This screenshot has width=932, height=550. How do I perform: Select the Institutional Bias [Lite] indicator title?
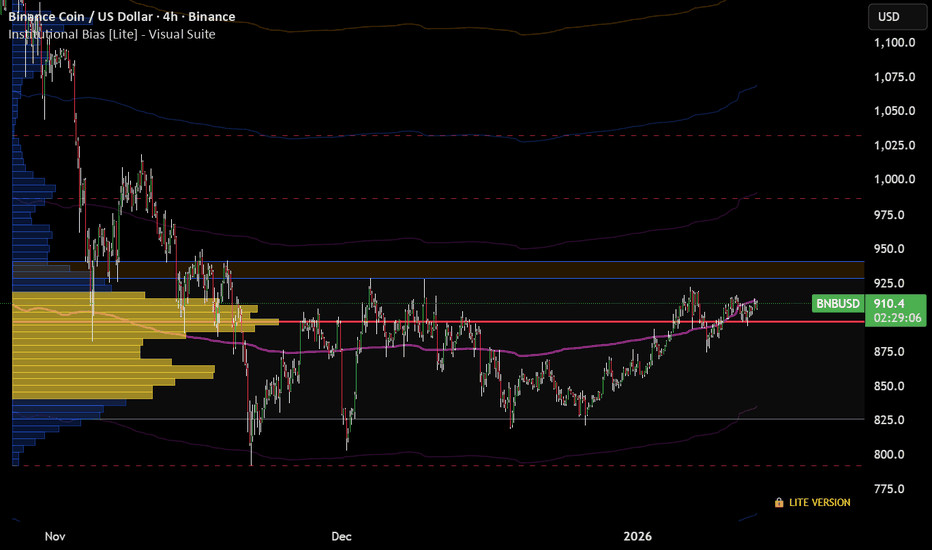(112, 34)
